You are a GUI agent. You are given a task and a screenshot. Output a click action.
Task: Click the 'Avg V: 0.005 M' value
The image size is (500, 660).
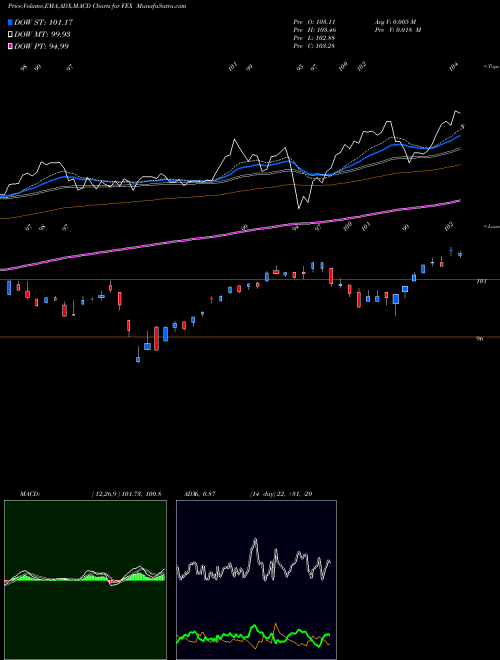point(395,22)
